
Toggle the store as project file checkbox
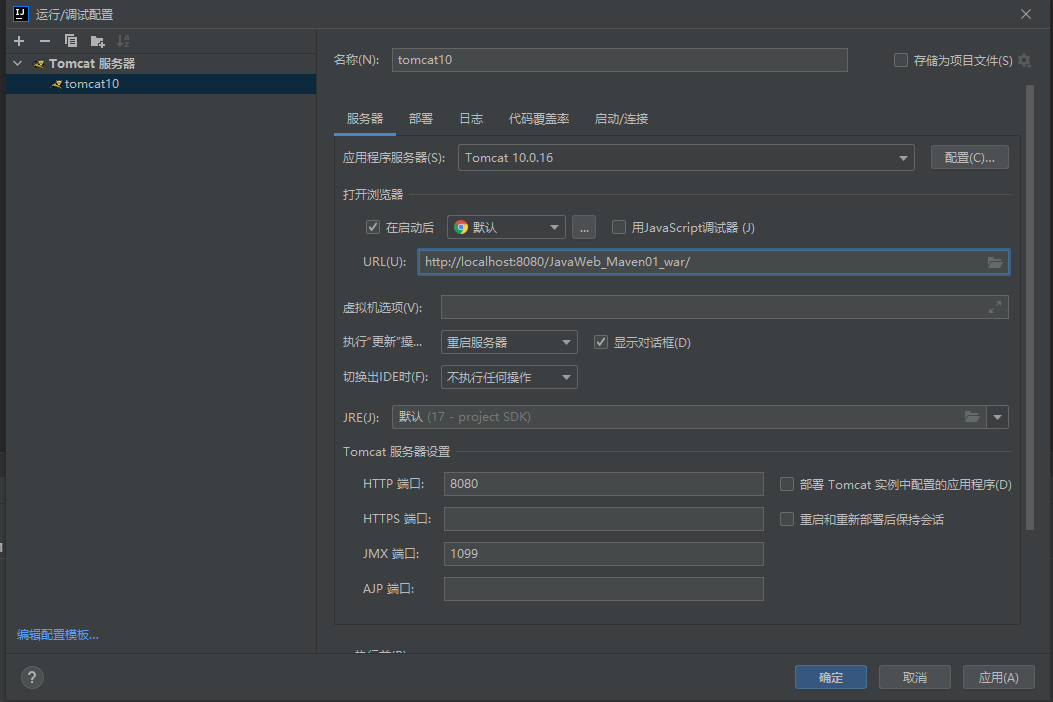click(x=901, y=60)
